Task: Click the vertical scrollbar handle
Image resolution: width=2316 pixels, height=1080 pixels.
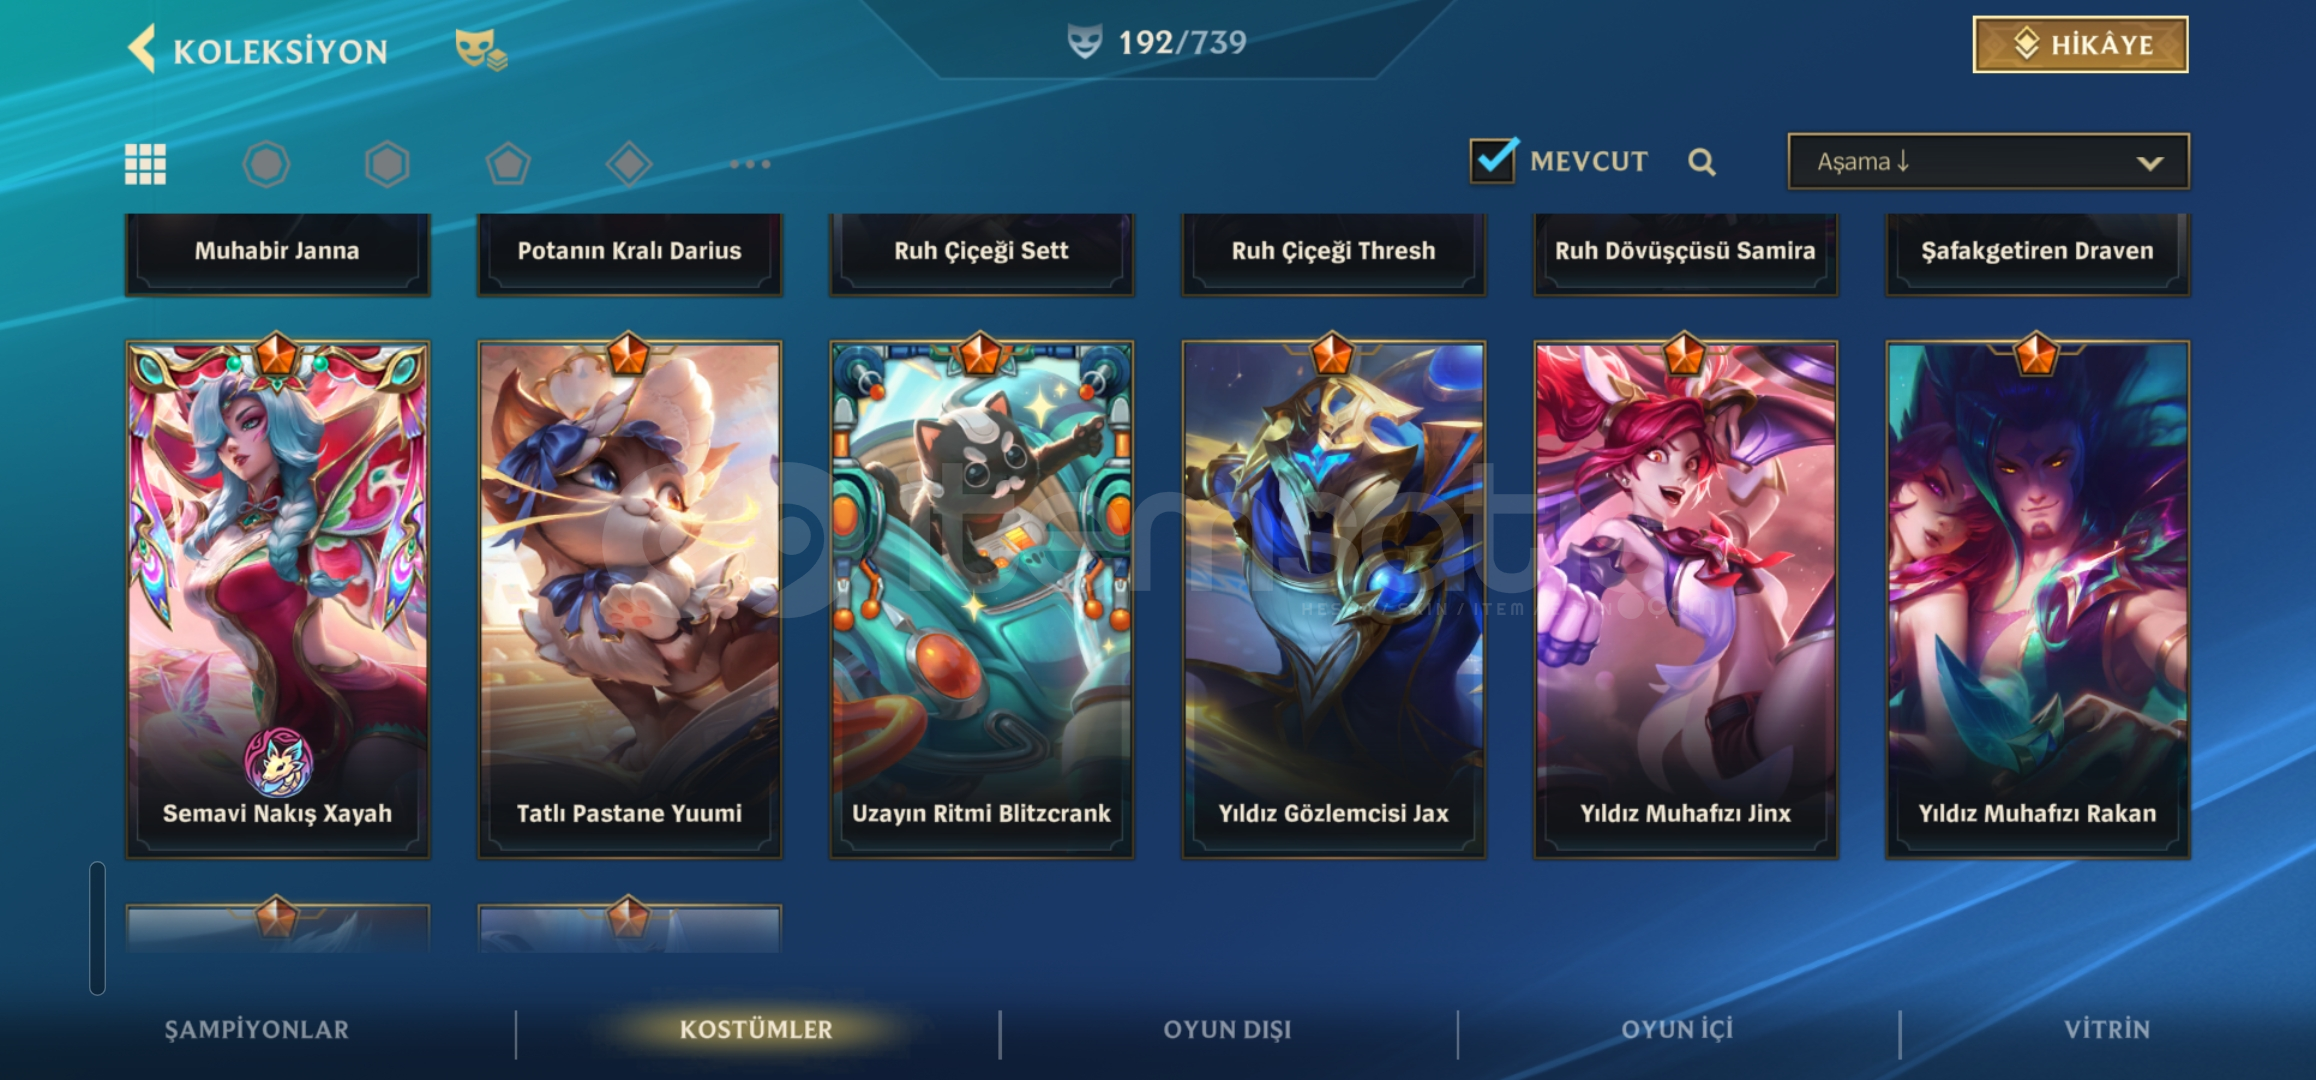Action: point(97,929)
